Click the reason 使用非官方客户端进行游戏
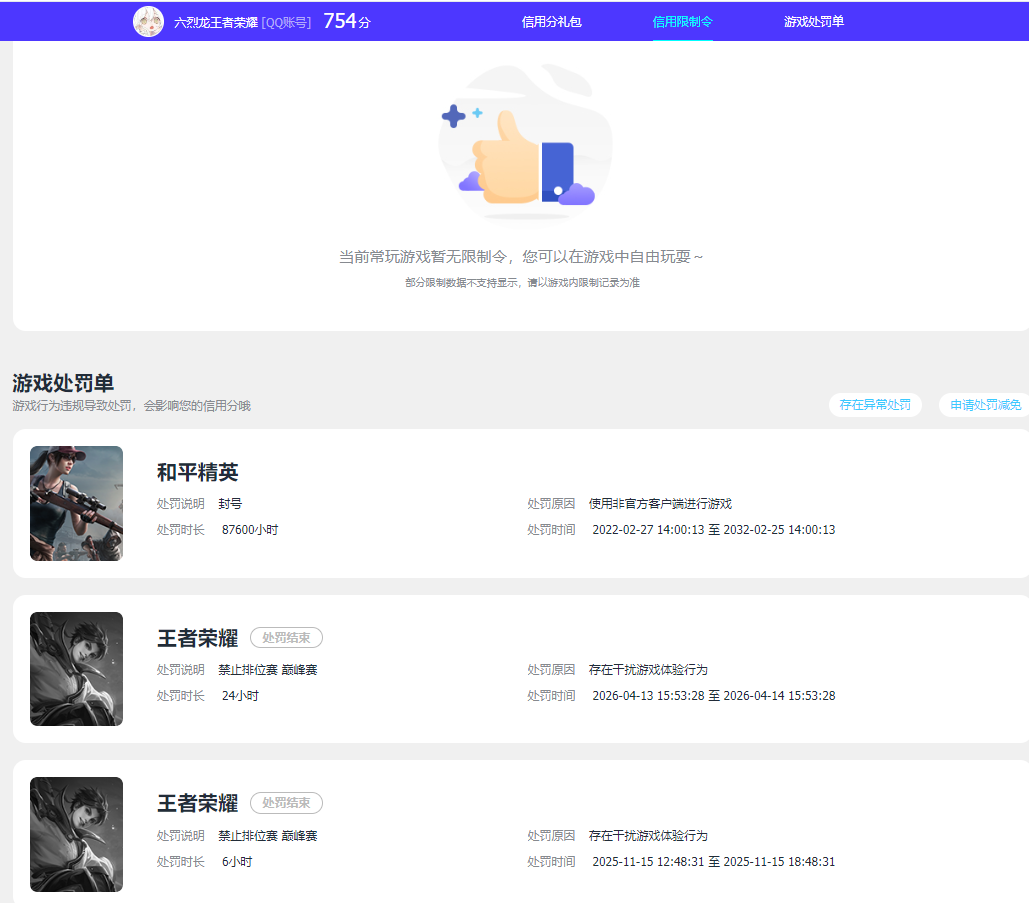The width and height of the screenshot is (1029, 903). pos(660,503)
